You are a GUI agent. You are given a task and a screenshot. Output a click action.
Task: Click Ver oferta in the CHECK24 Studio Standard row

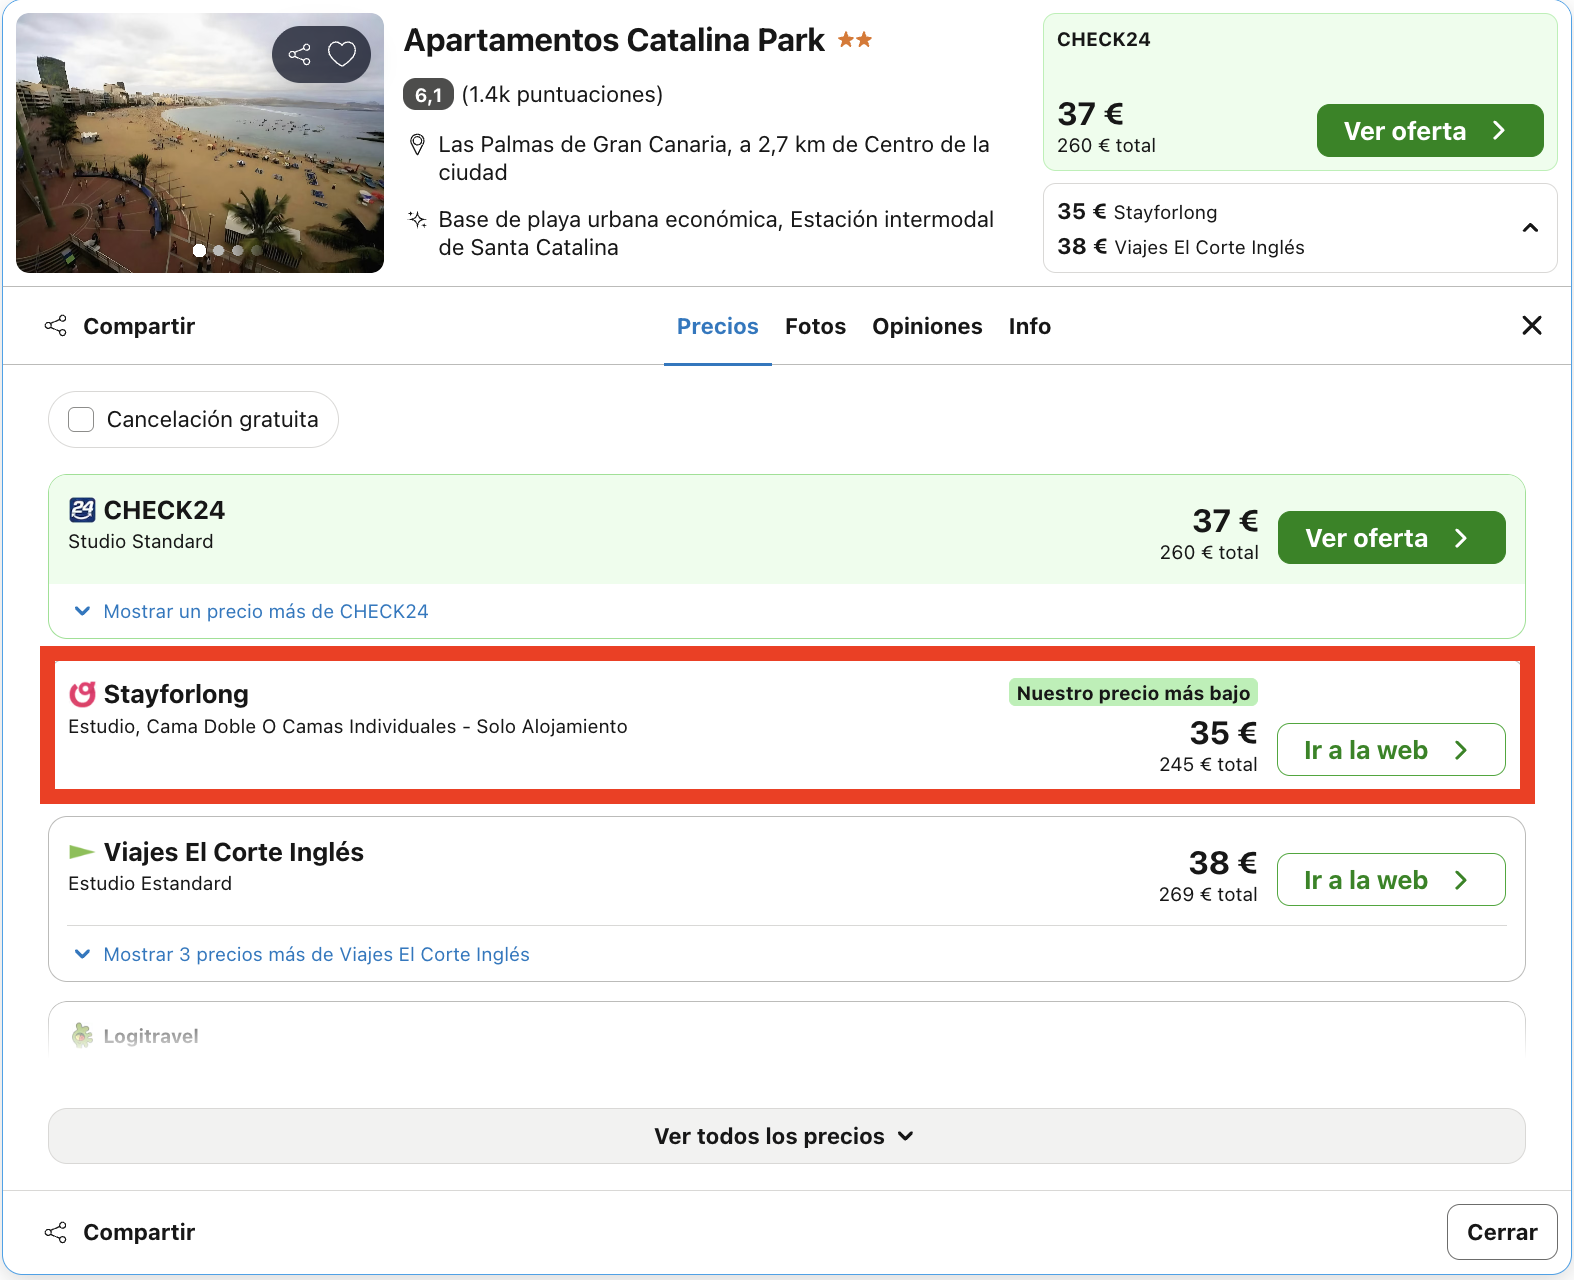click(1391, 538)
